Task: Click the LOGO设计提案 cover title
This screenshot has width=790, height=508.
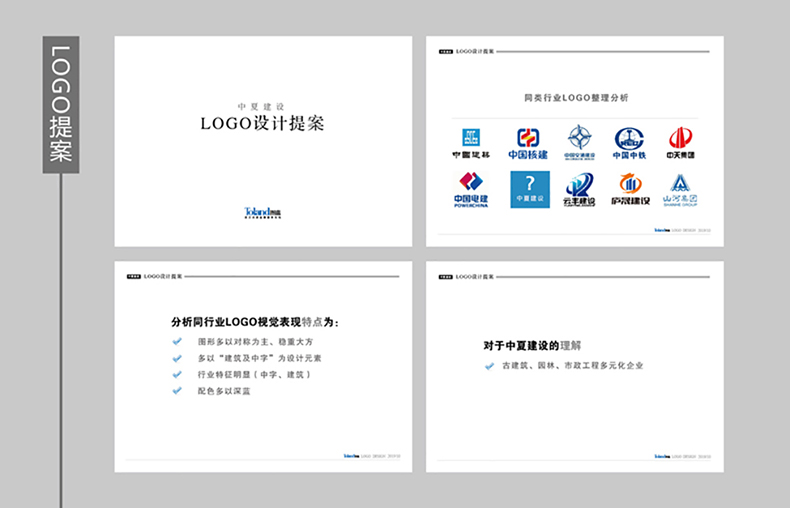Action: coord(262,124)
